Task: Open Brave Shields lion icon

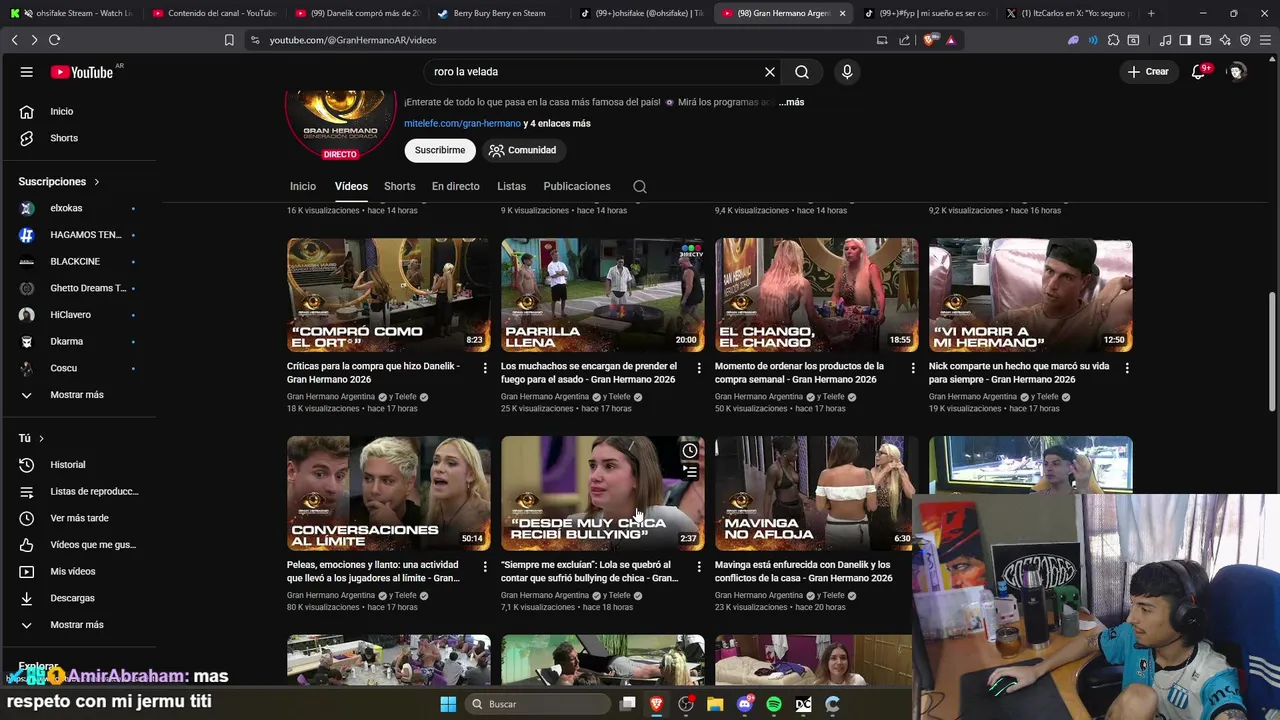Action: (x=931, y=40)
